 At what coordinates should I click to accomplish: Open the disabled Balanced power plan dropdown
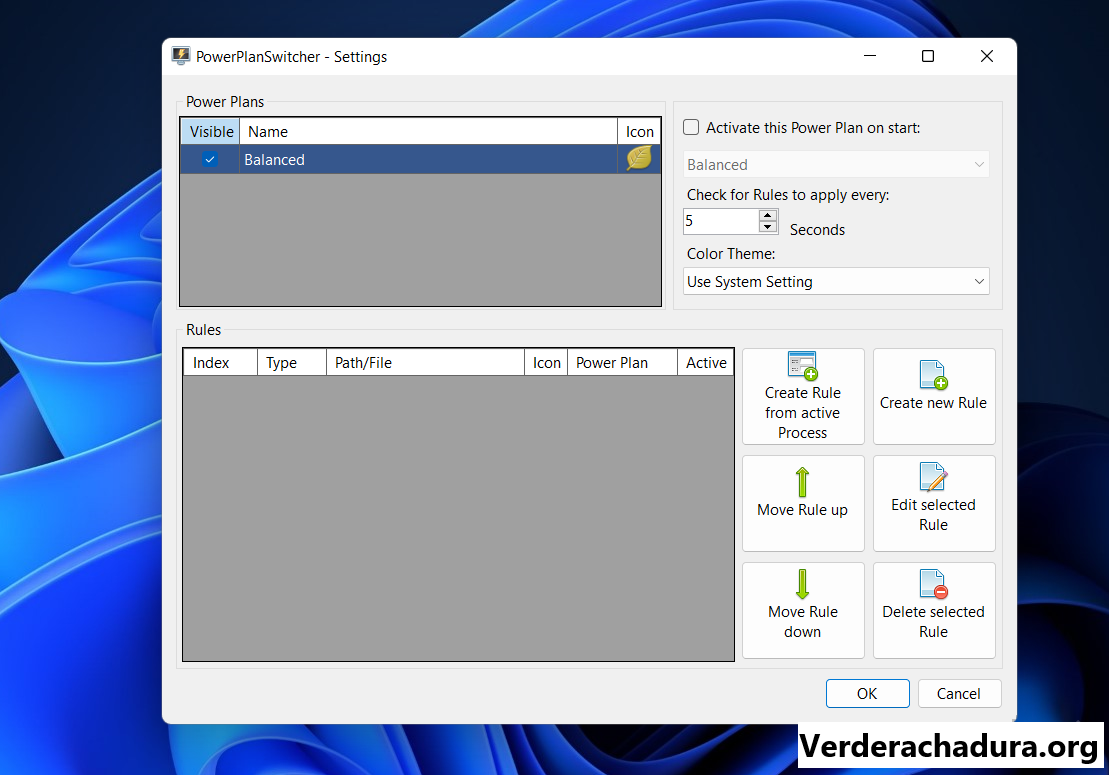click(x=836, y=165)
